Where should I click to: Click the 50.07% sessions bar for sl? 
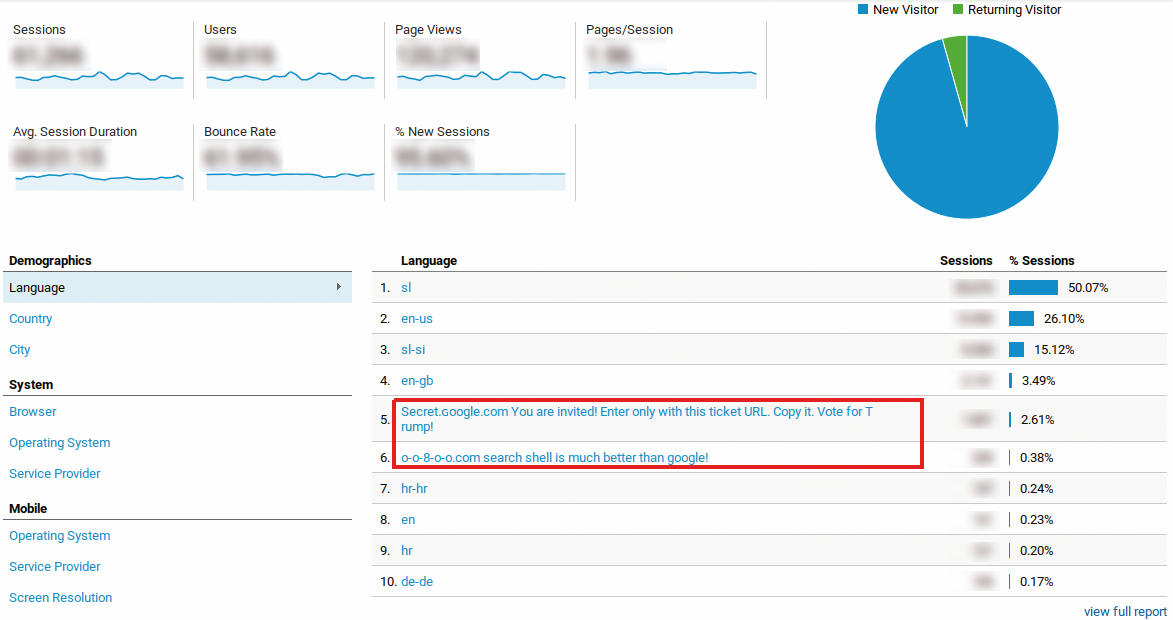pos(1033,287)
